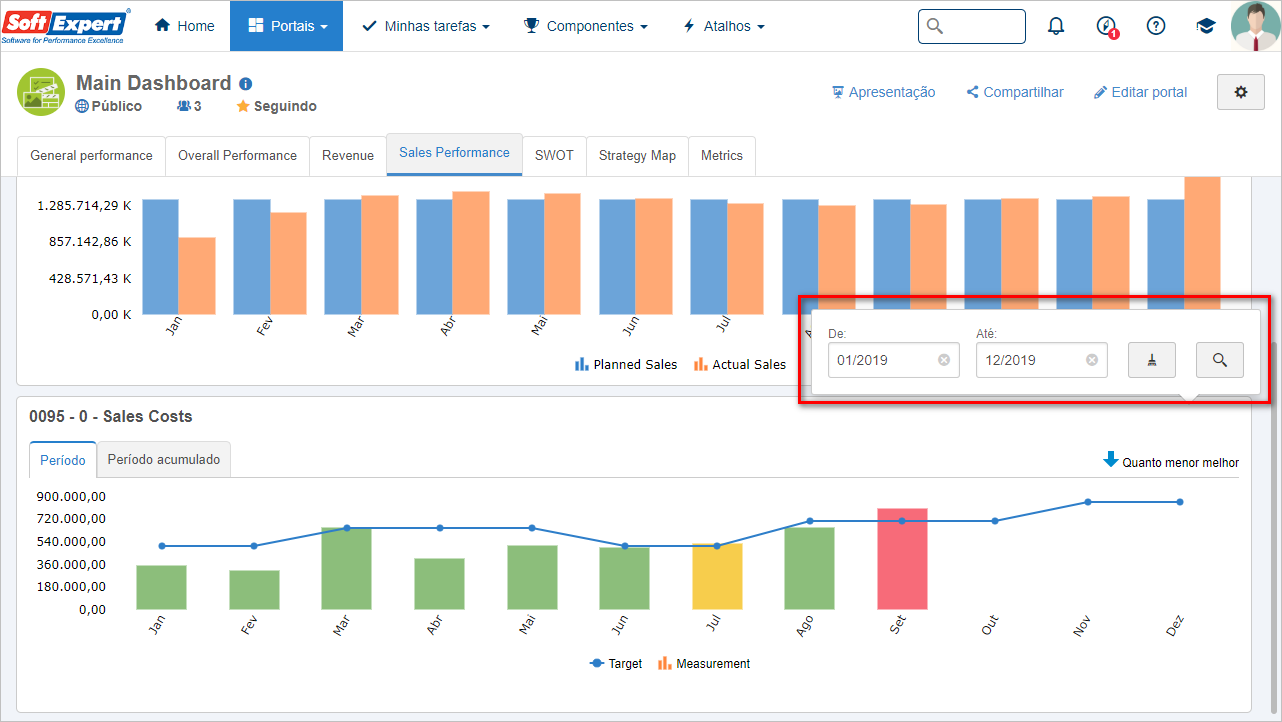Viewport: 1282px width, 722px height.
Task: Click the clear filter broom button
Action: pos(1152,360)
